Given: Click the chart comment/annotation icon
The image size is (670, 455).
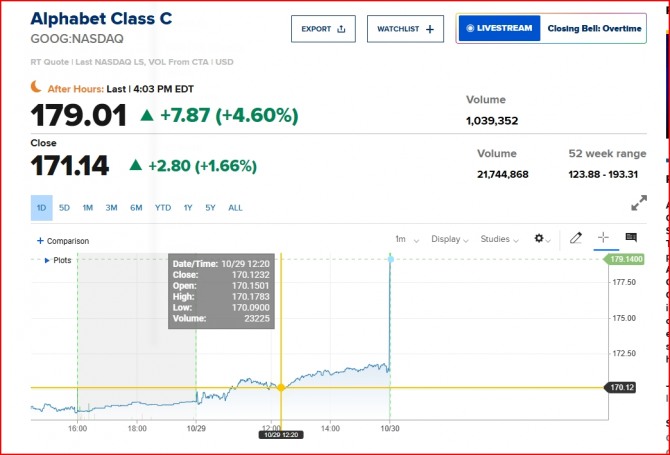Looking at the screenshot, I should point(631,238).
